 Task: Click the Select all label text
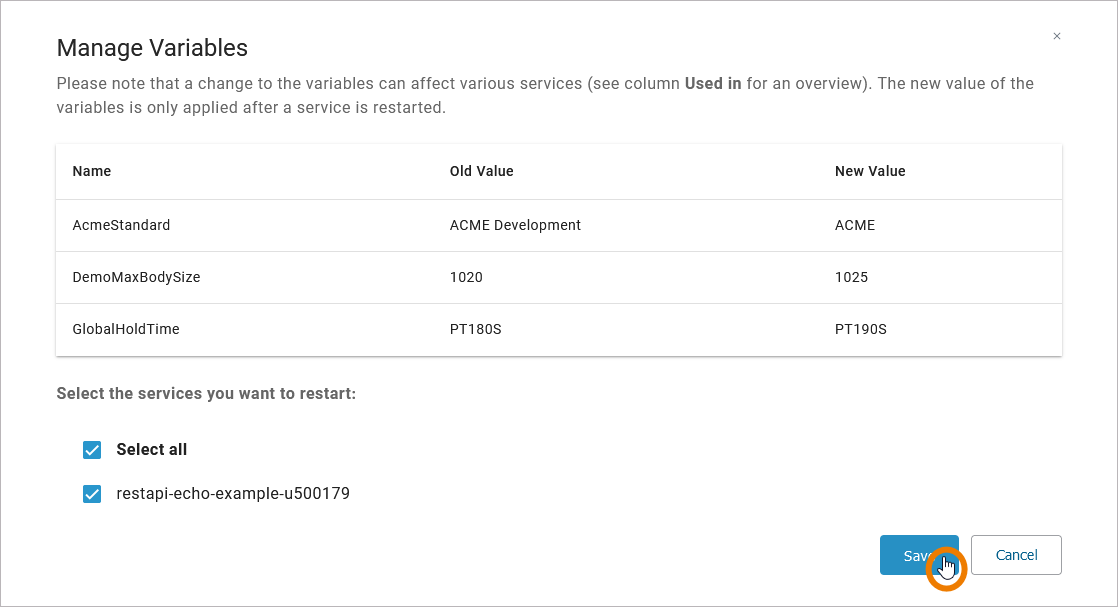[151, 450]
